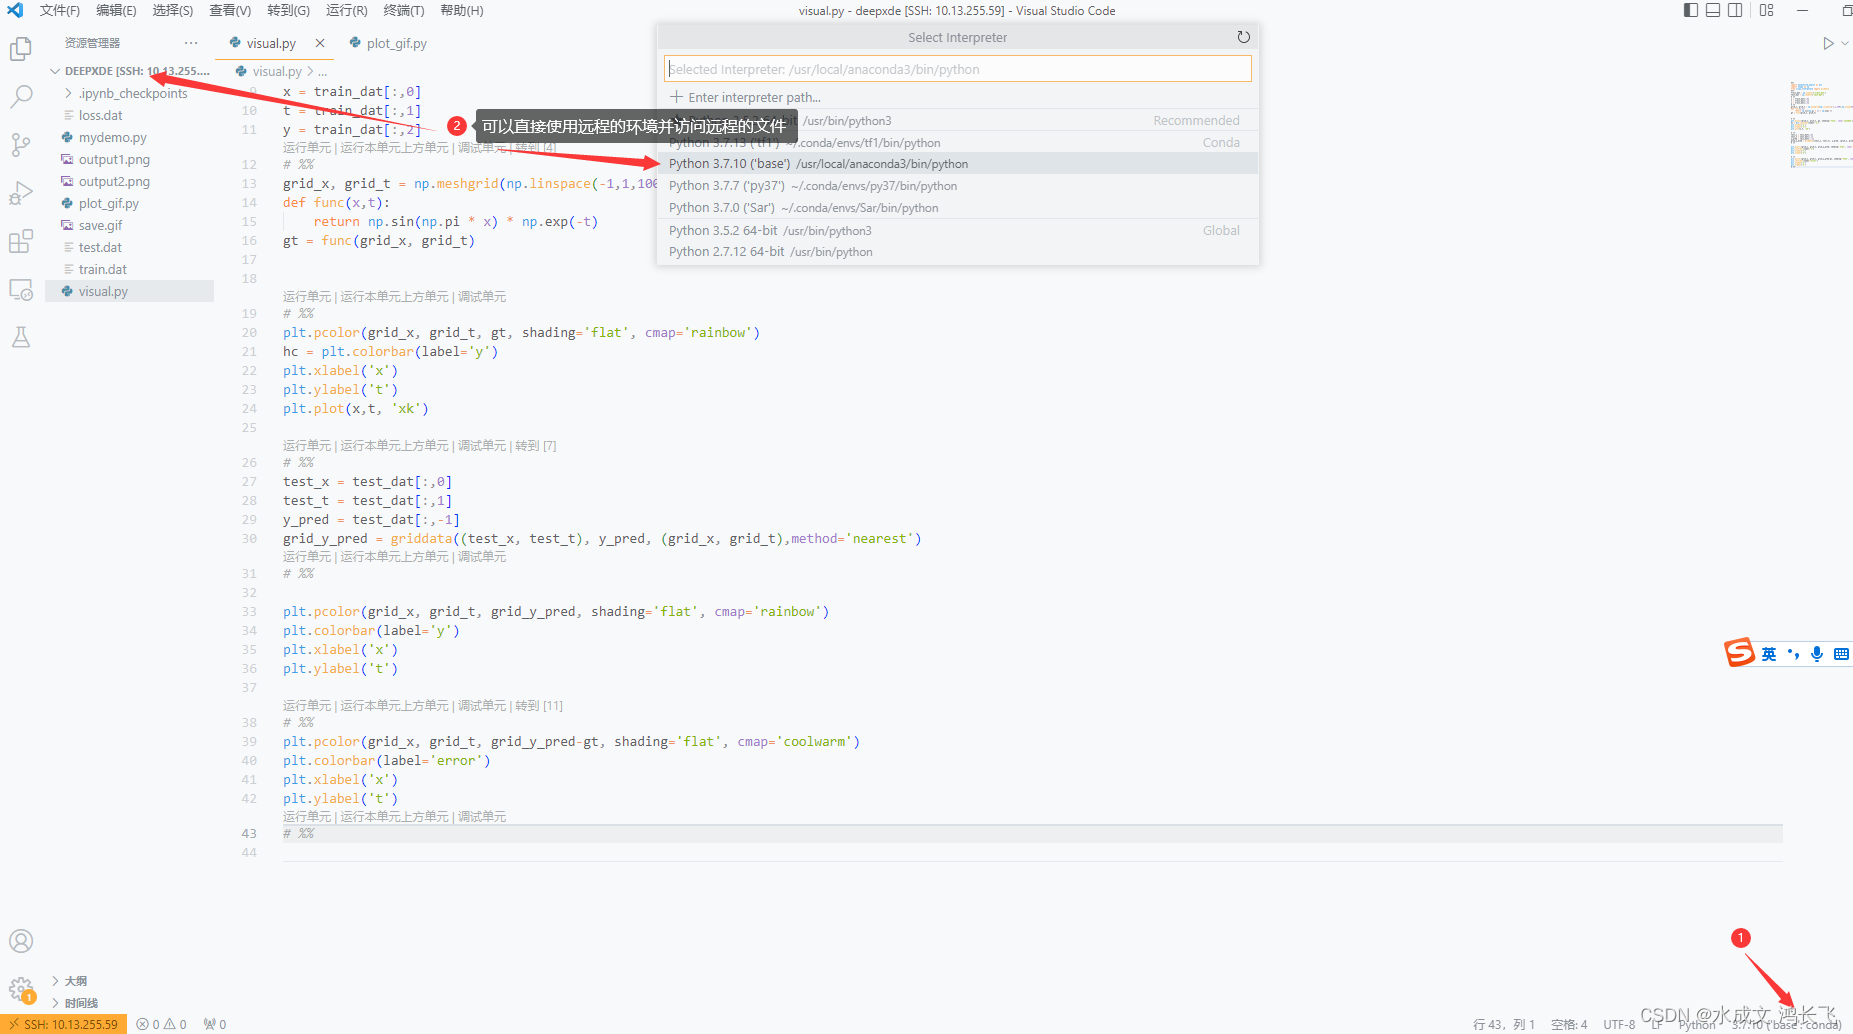
Task: Open mydemo.py in explorer
Action: 130,137
